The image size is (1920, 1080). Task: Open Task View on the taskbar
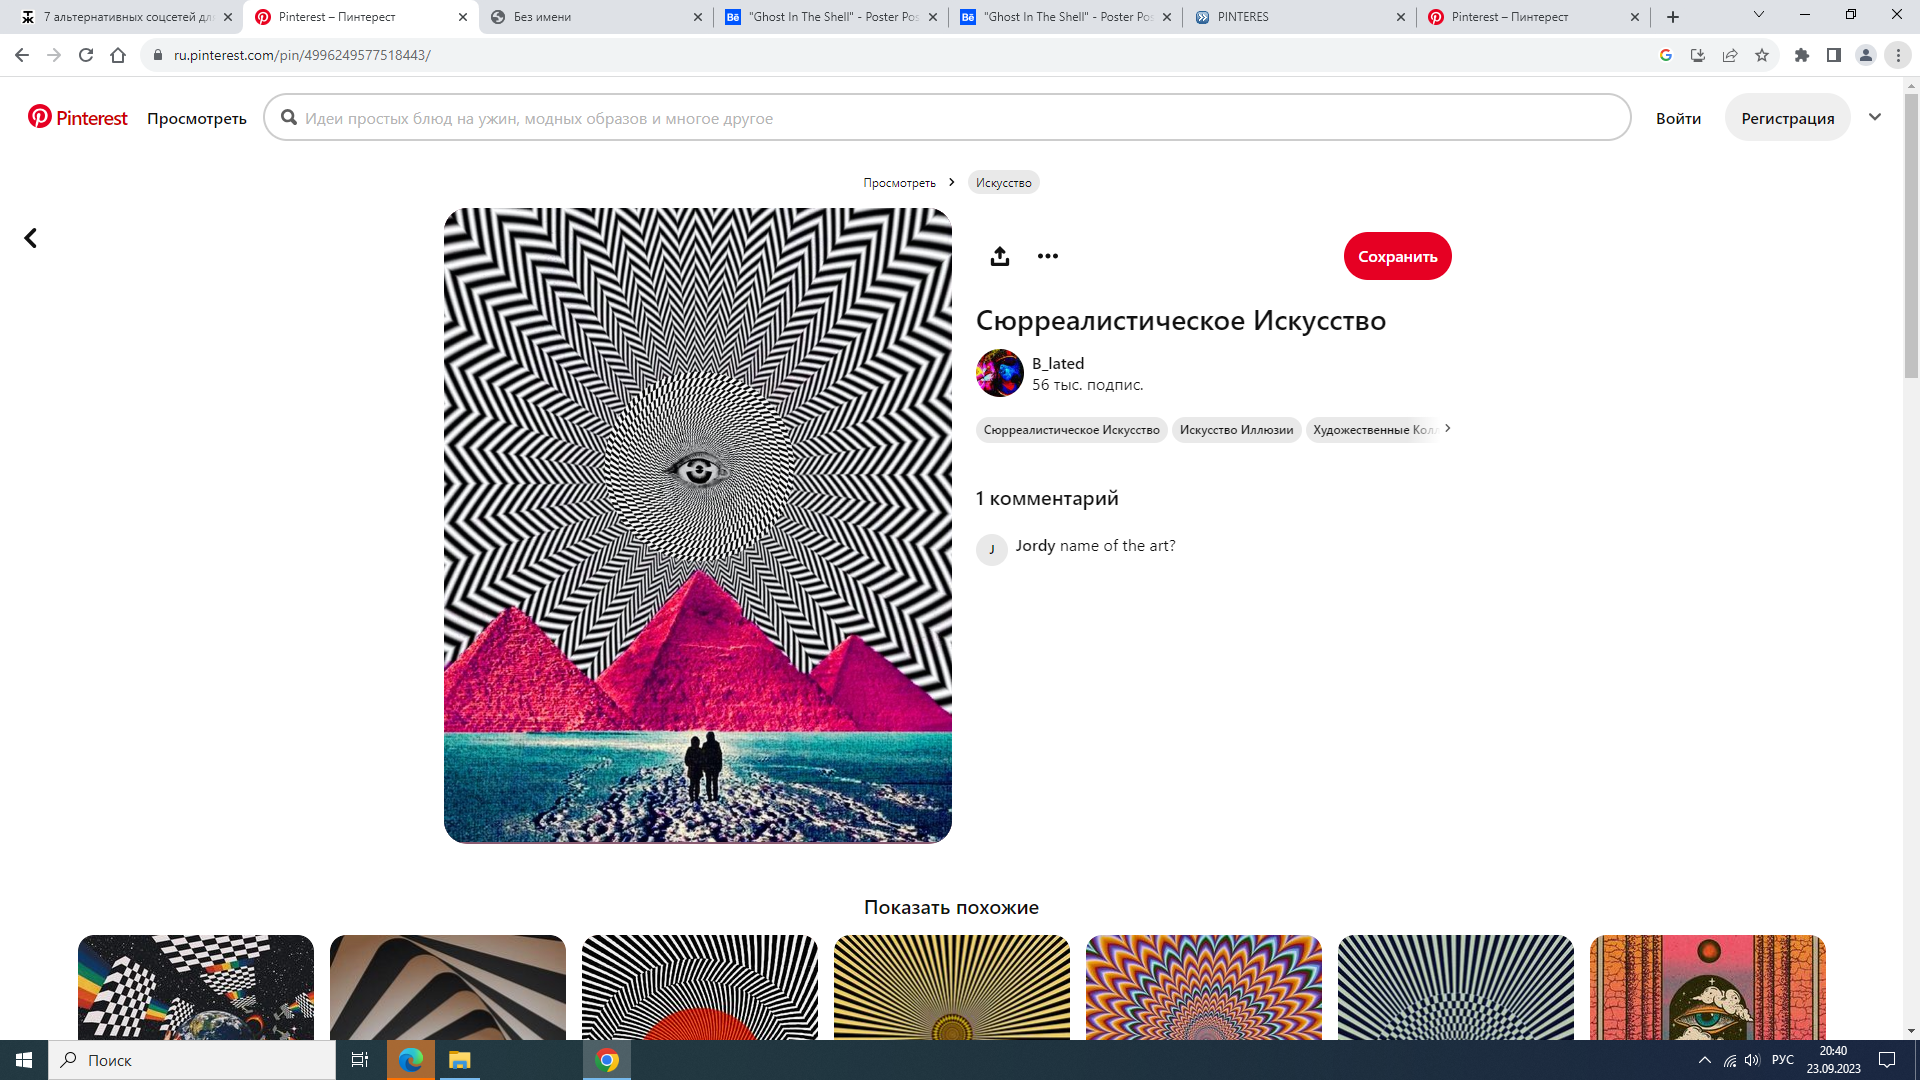(360, 1060)
